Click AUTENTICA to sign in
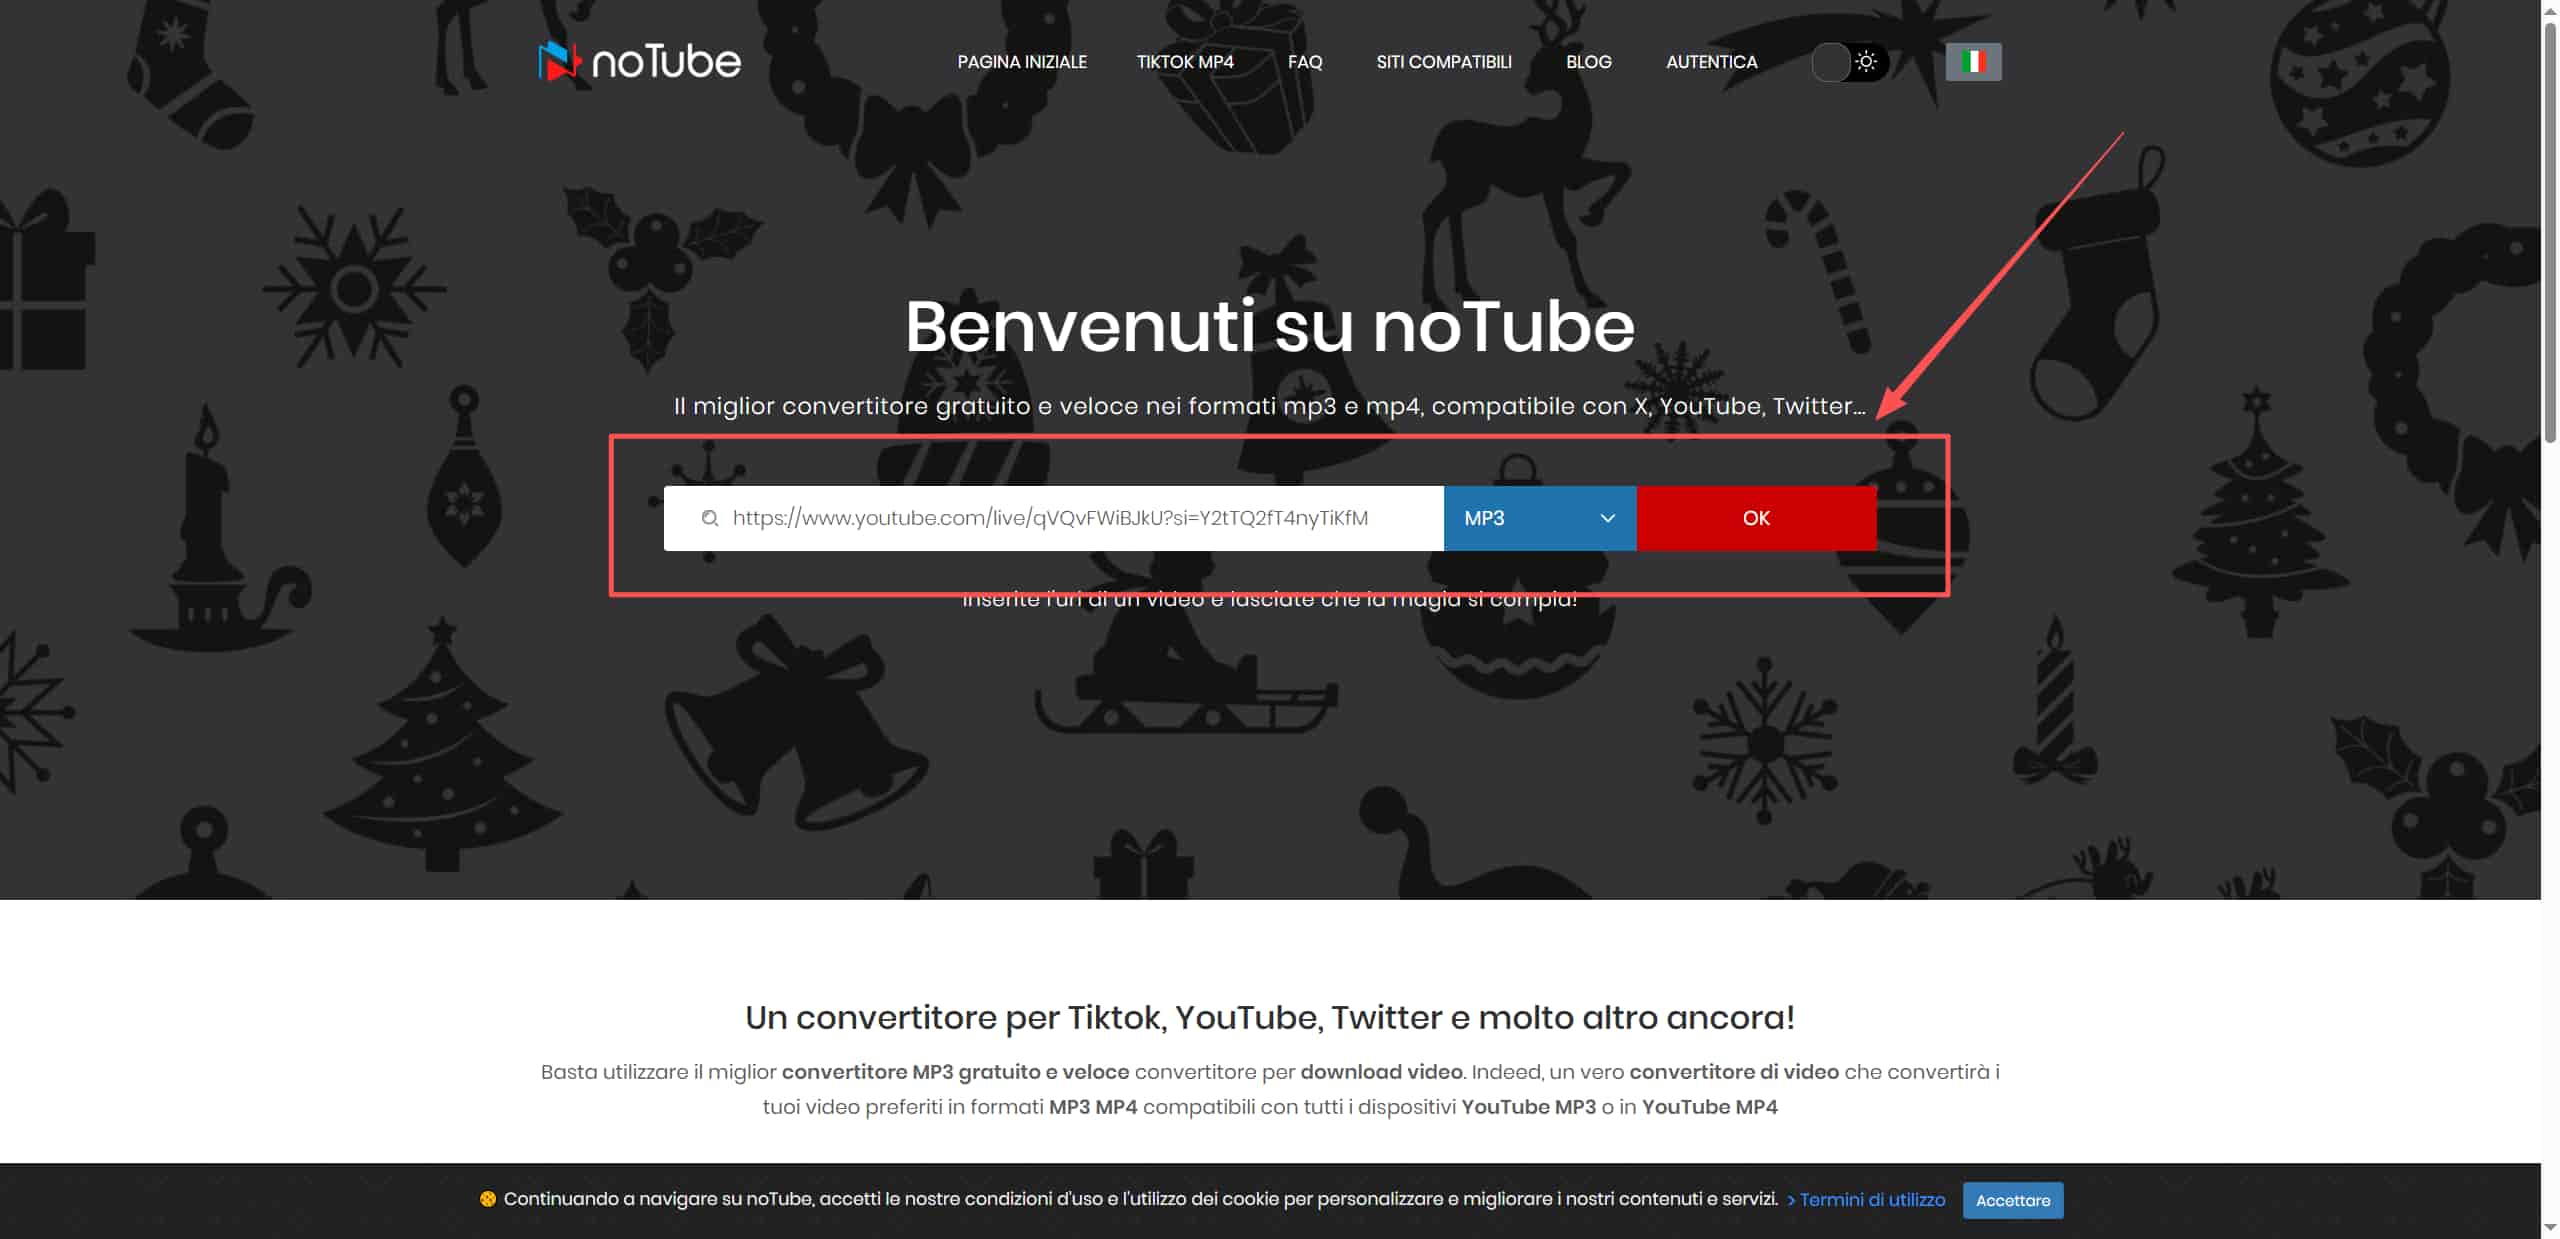The height and width of the screenshot is (1239, 2560). tap(1711, 62)
